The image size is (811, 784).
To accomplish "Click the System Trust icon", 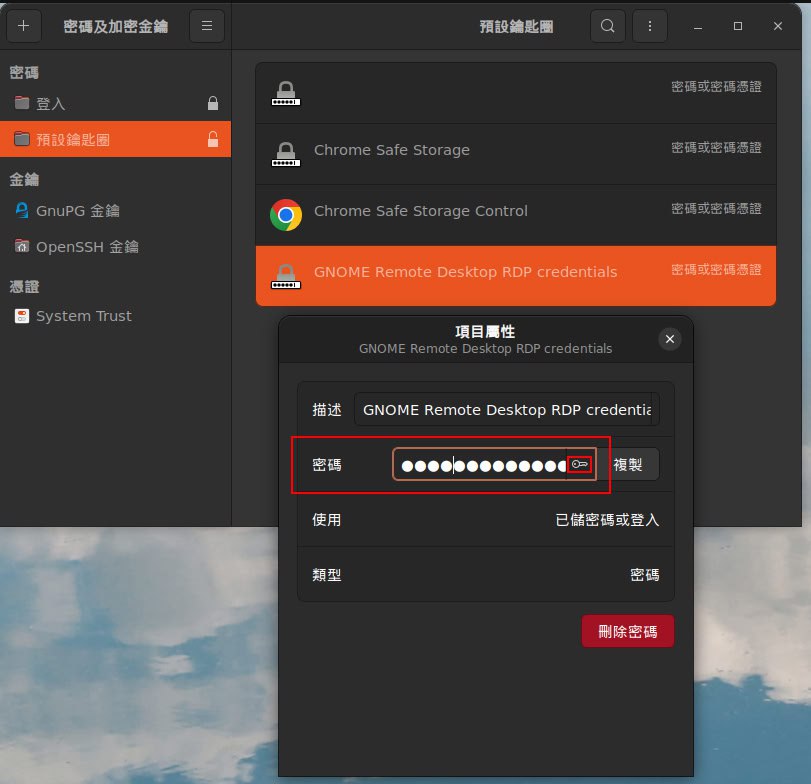I will 22,316.
